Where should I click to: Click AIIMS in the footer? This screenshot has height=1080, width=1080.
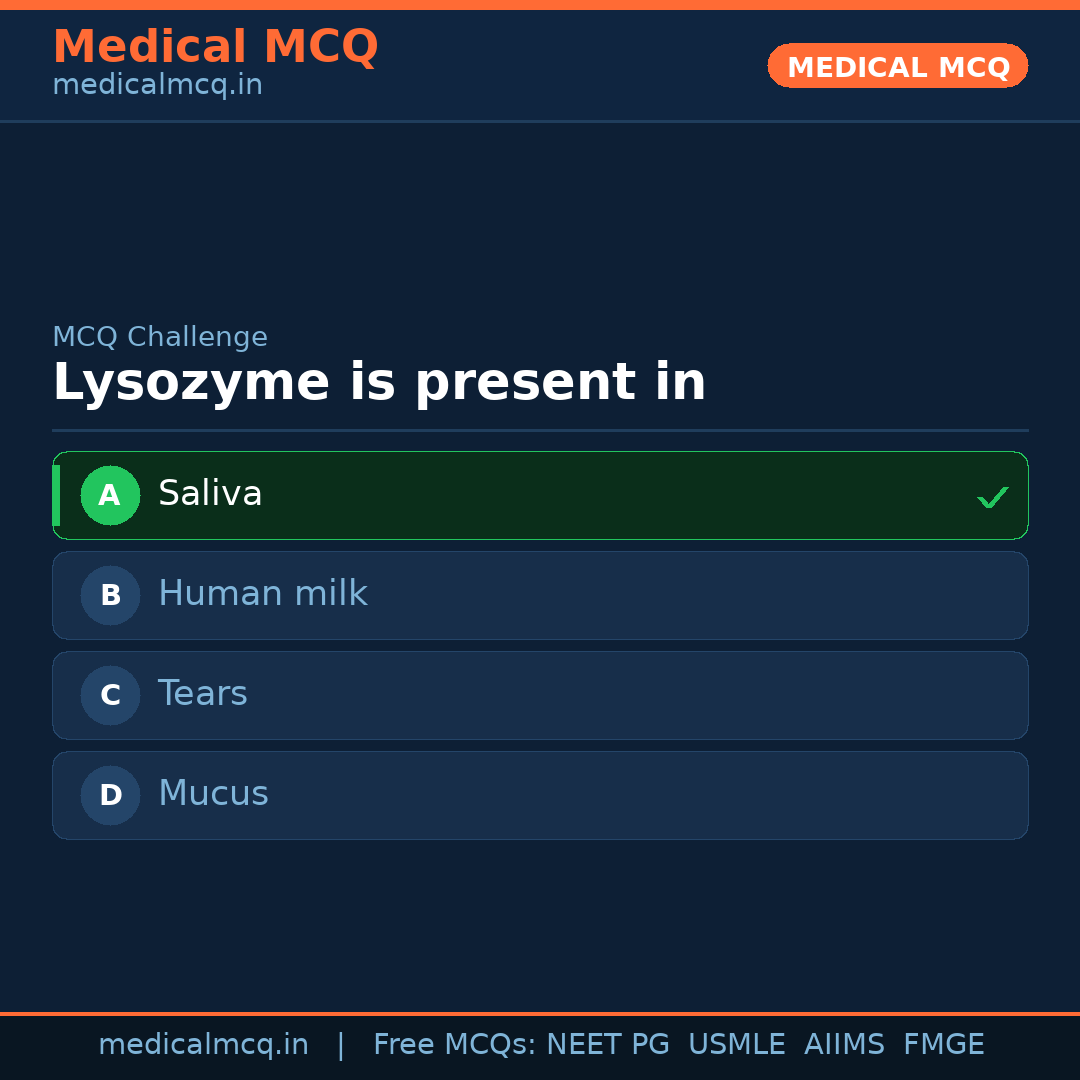pyautogui.click(x=844, y=1045)
